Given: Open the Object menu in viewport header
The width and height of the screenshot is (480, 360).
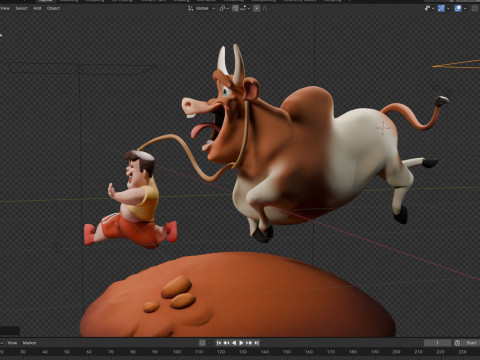Looking at the screenshot, I should pos(53,8).
